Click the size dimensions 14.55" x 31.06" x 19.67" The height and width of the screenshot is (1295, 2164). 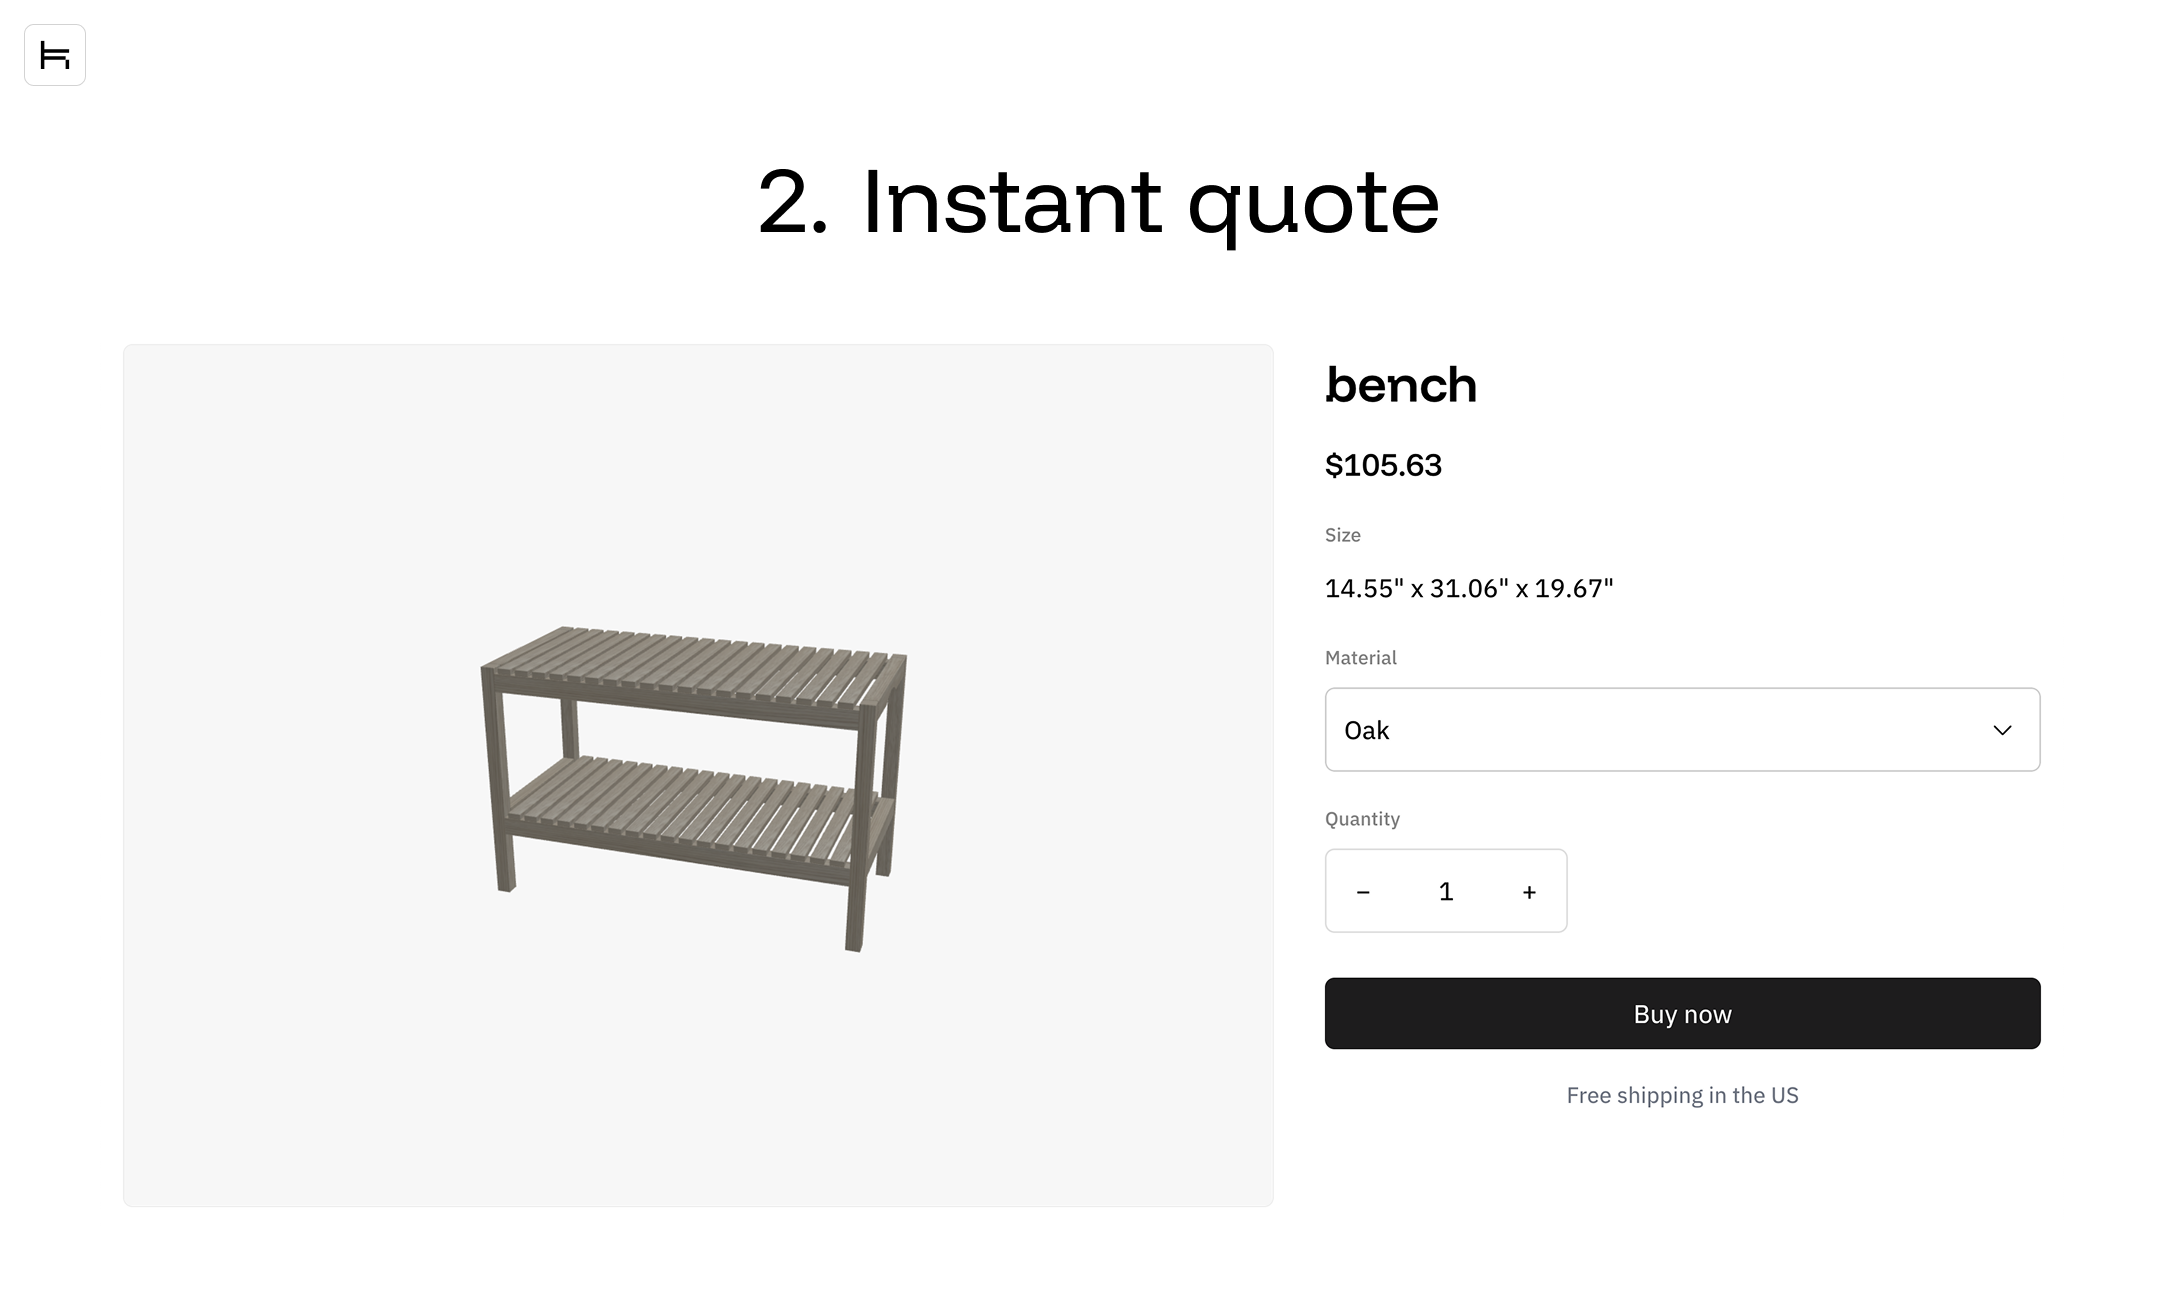pyautogui.click(x=1469, y=588)
